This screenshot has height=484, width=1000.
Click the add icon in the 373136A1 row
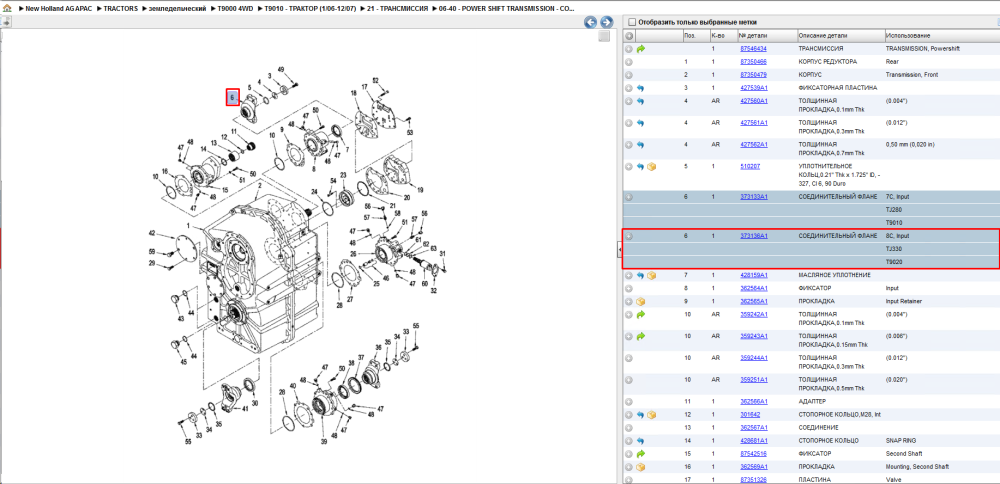click(x=629, y=236)
